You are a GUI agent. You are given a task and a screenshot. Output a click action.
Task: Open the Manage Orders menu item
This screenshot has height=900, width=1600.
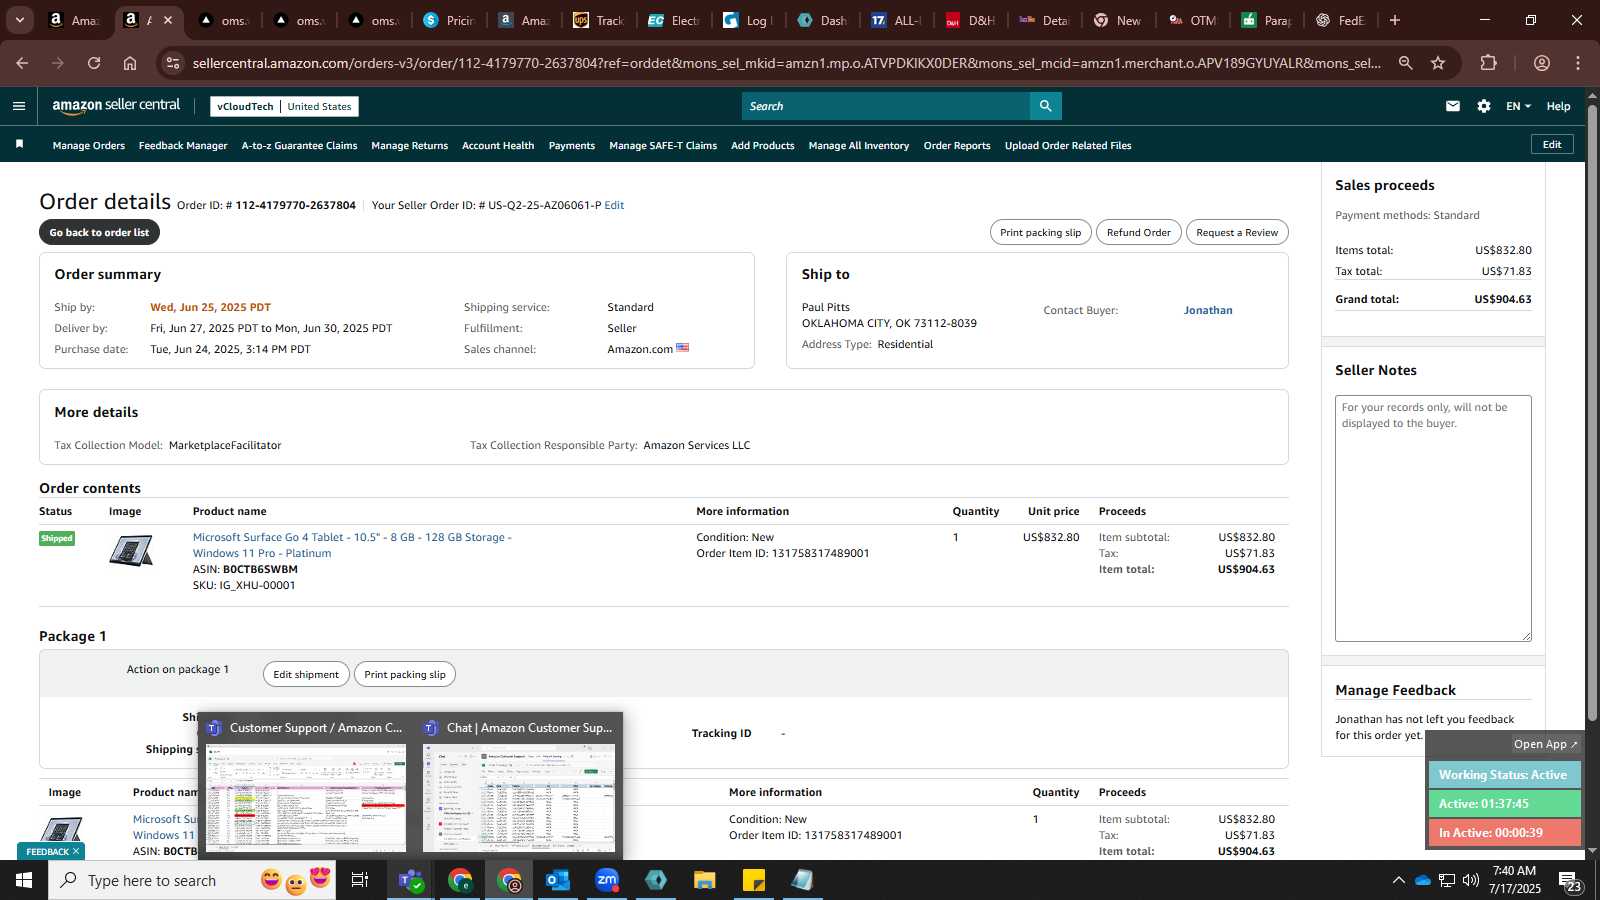coord(89,145)
